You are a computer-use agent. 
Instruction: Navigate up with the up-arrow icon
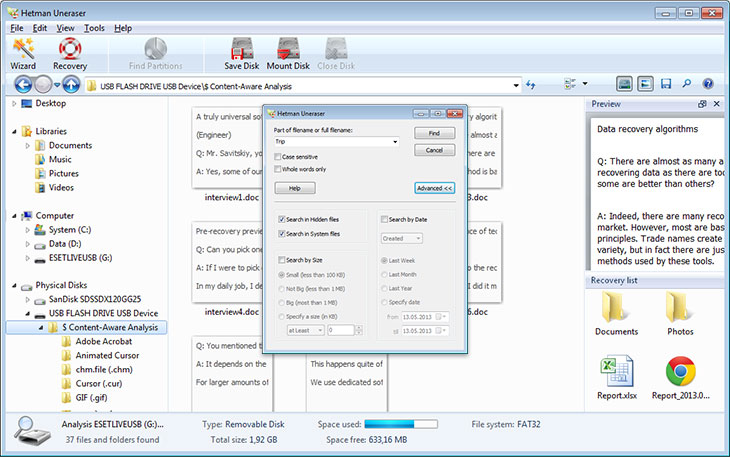point(71,85)
